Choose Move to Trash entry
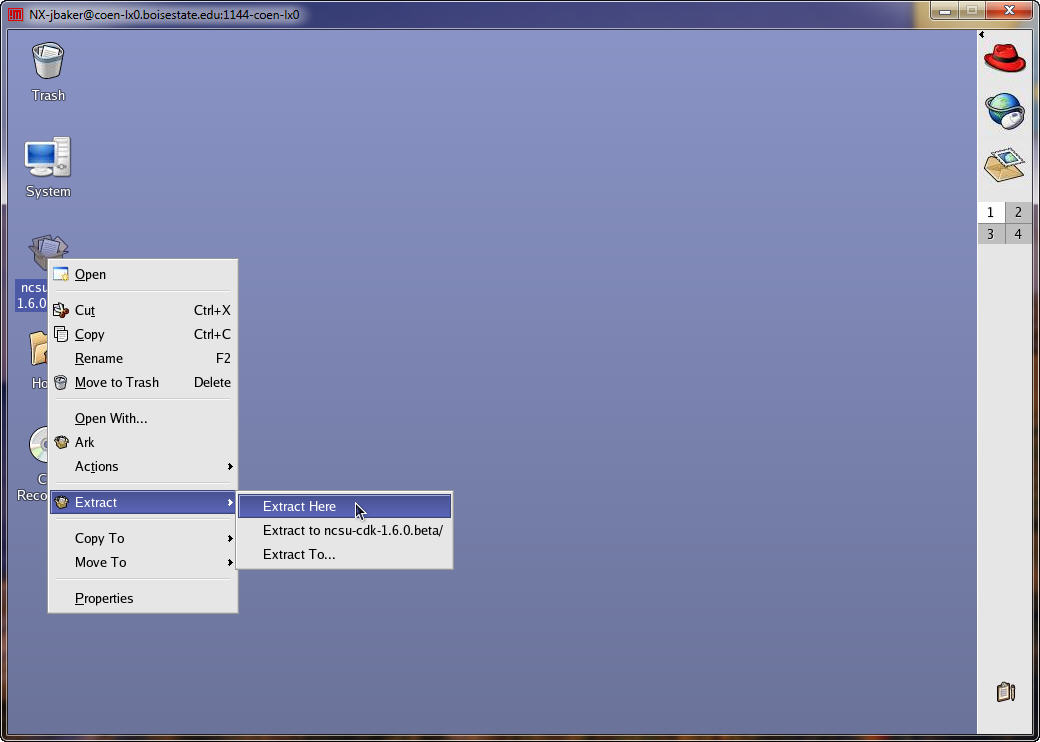 pyautogui.click(x=143, y=382)
